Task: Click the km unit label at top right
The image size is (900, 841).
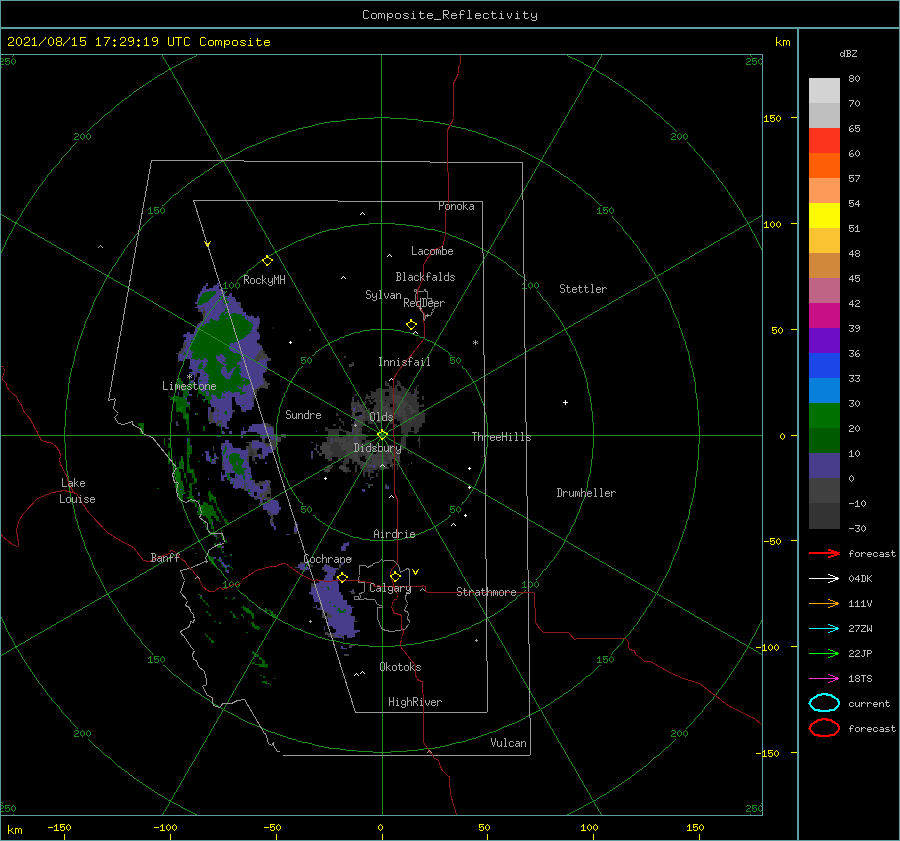Action: [x=782, y=42]
